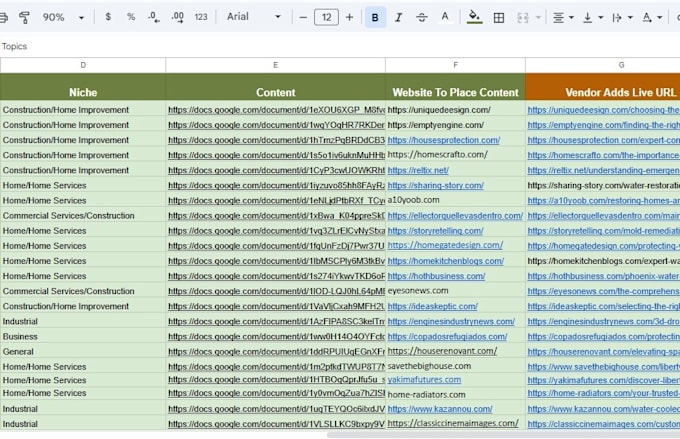Open Google Doc link starting 1ddRPUIUqEGnXF

[276, 352]
